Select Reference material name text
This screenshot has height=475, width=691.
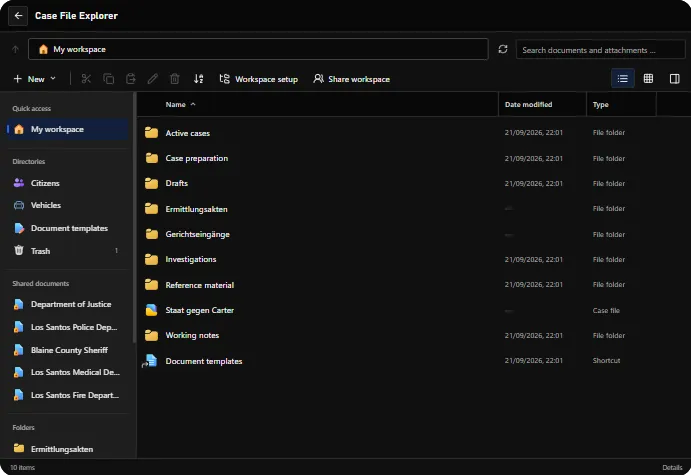click(x=200, y=285)
